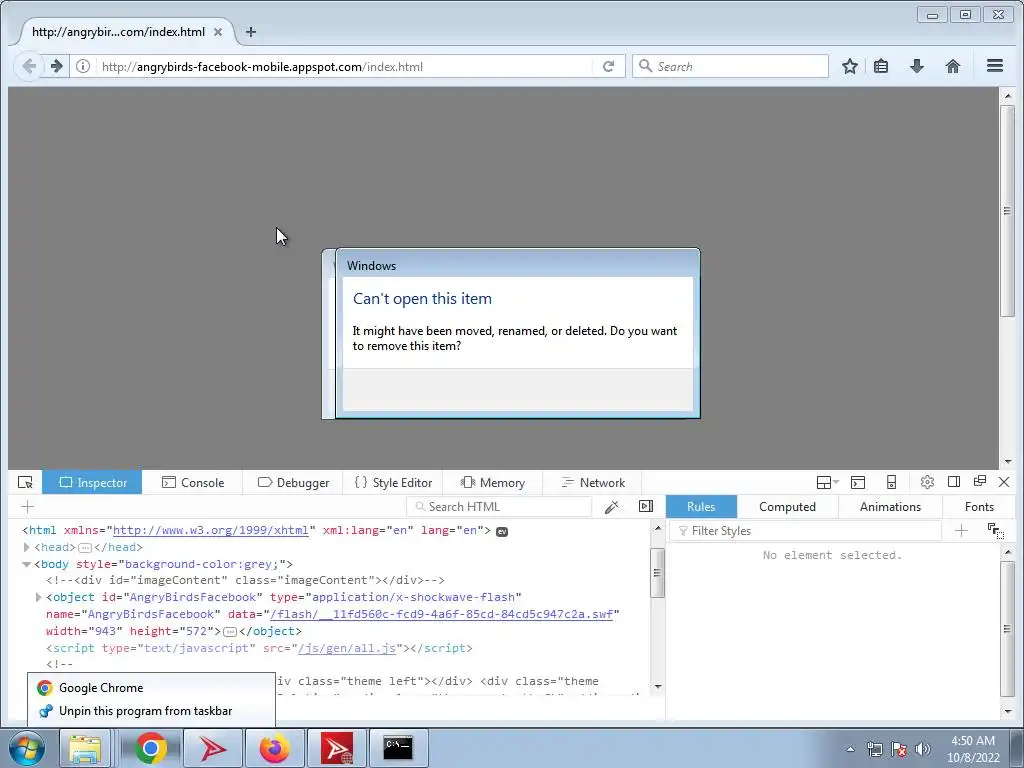Image resolution: width=1024 pixels, height=768 pixels.
Task: Open the Windows Start button
Action: (x=26, y=748)
